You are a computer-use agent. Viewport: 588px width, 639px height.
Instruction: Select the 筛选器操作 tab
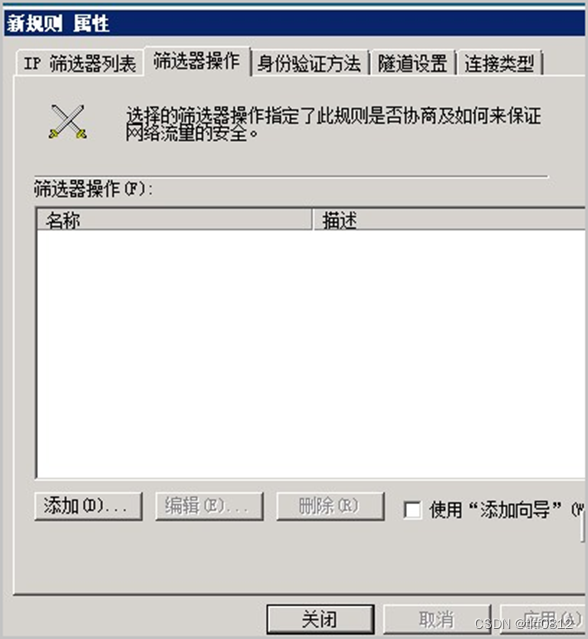[x=197, y=61]
